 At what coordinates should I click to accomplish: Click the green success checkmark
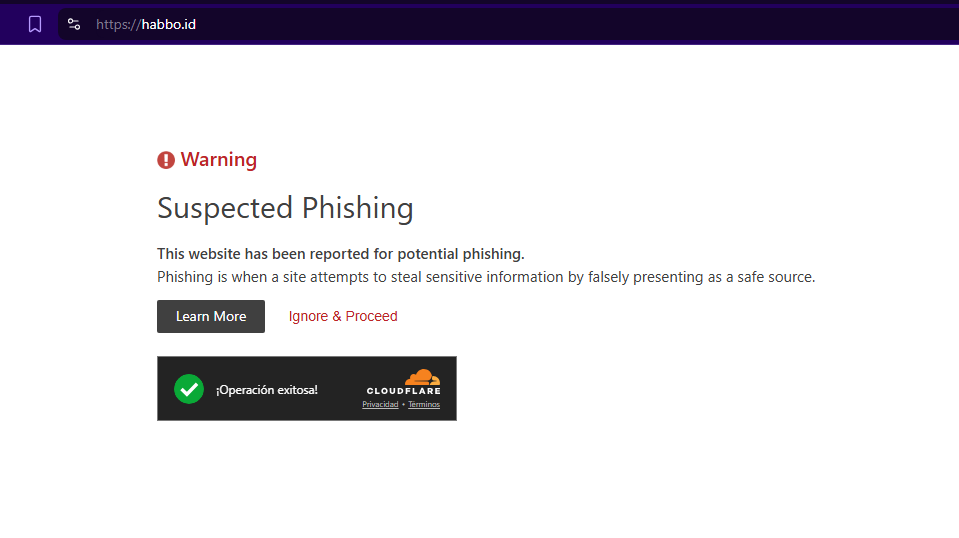tap(189, 389)
